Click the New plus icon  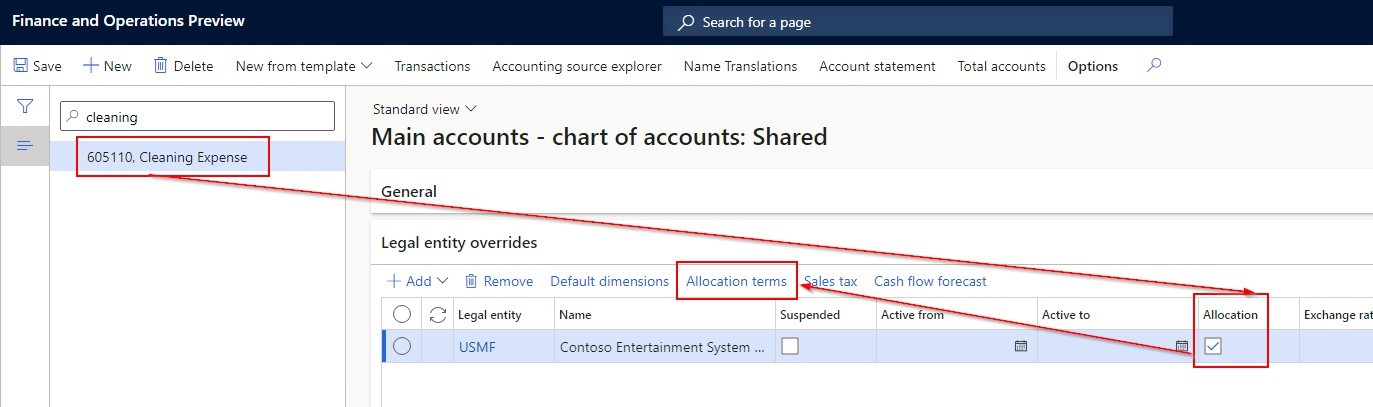pyautogui.click(x=91, y=66)
